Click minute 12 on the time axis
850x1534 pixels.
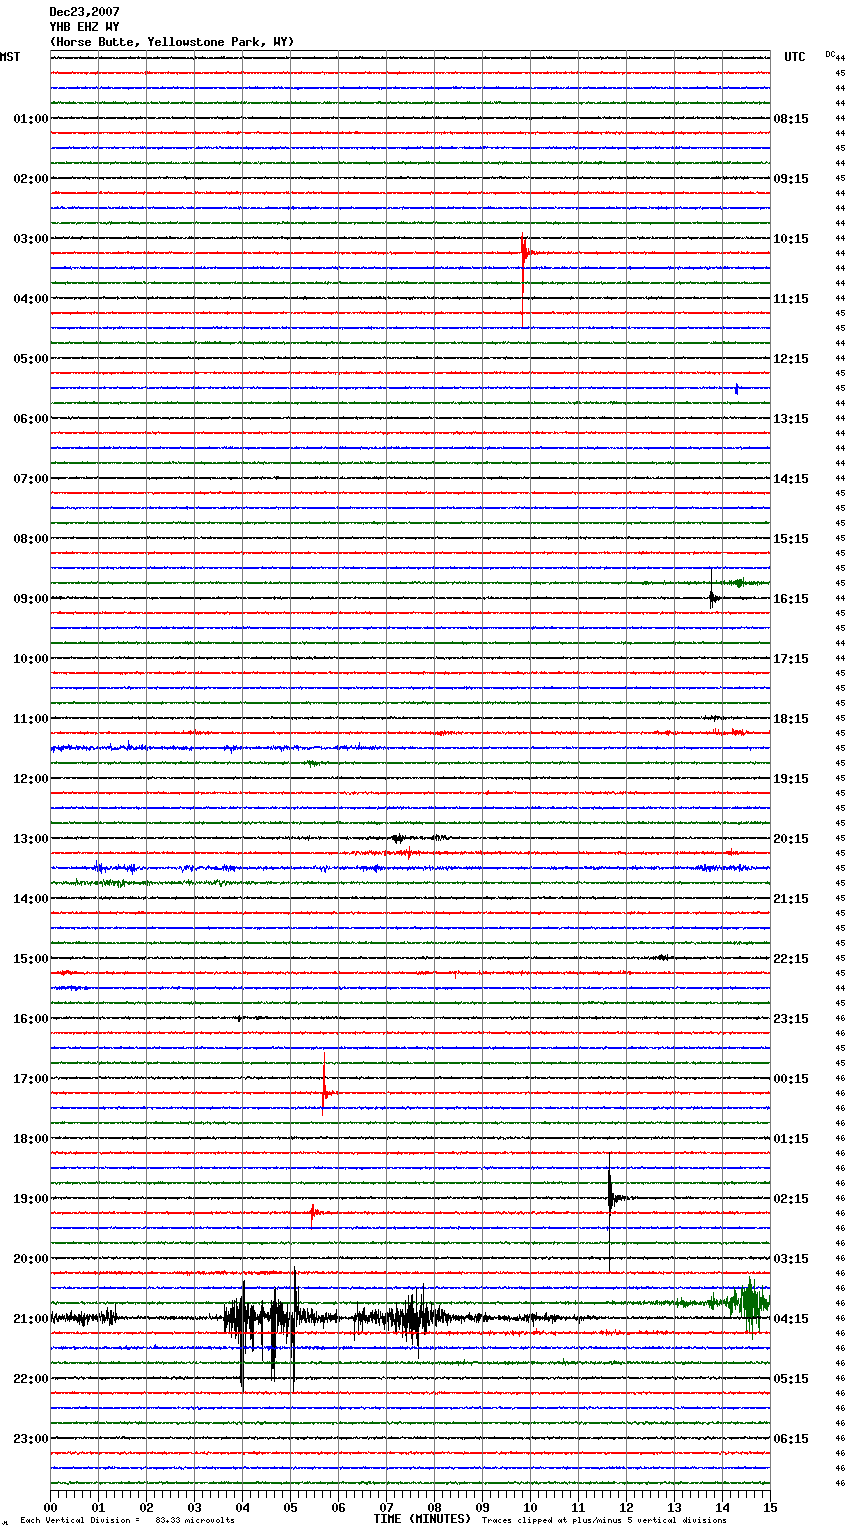pos(627,1507)
